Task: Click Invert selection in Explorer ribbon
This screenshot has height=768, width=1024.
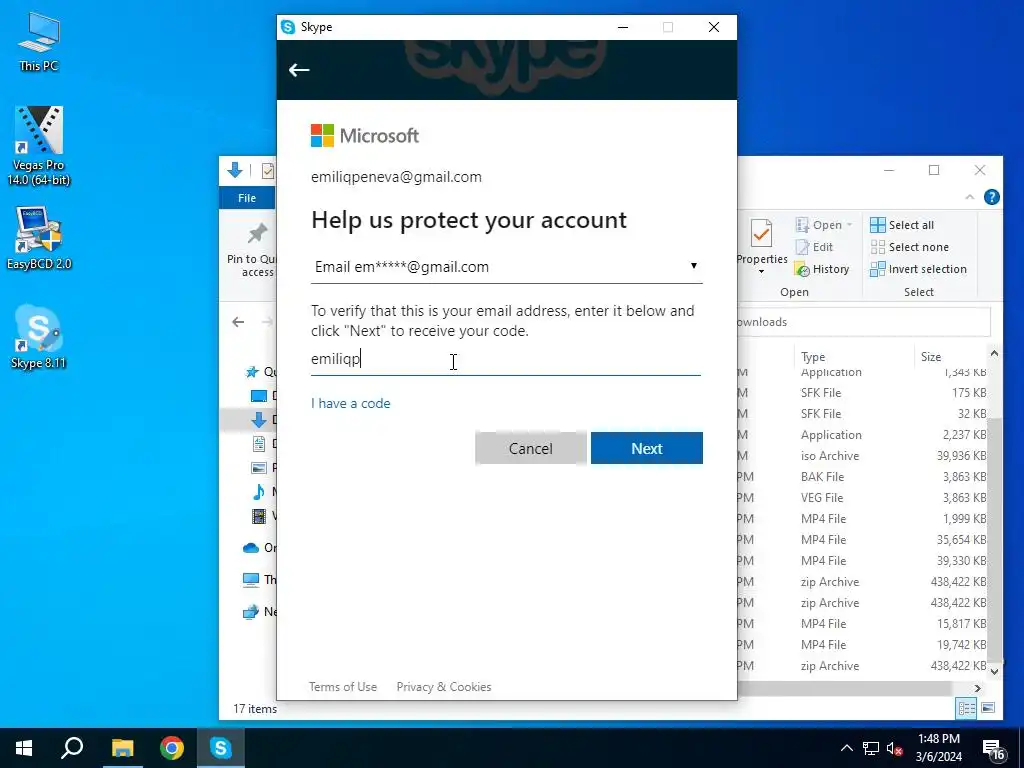Action: [918, 269]
